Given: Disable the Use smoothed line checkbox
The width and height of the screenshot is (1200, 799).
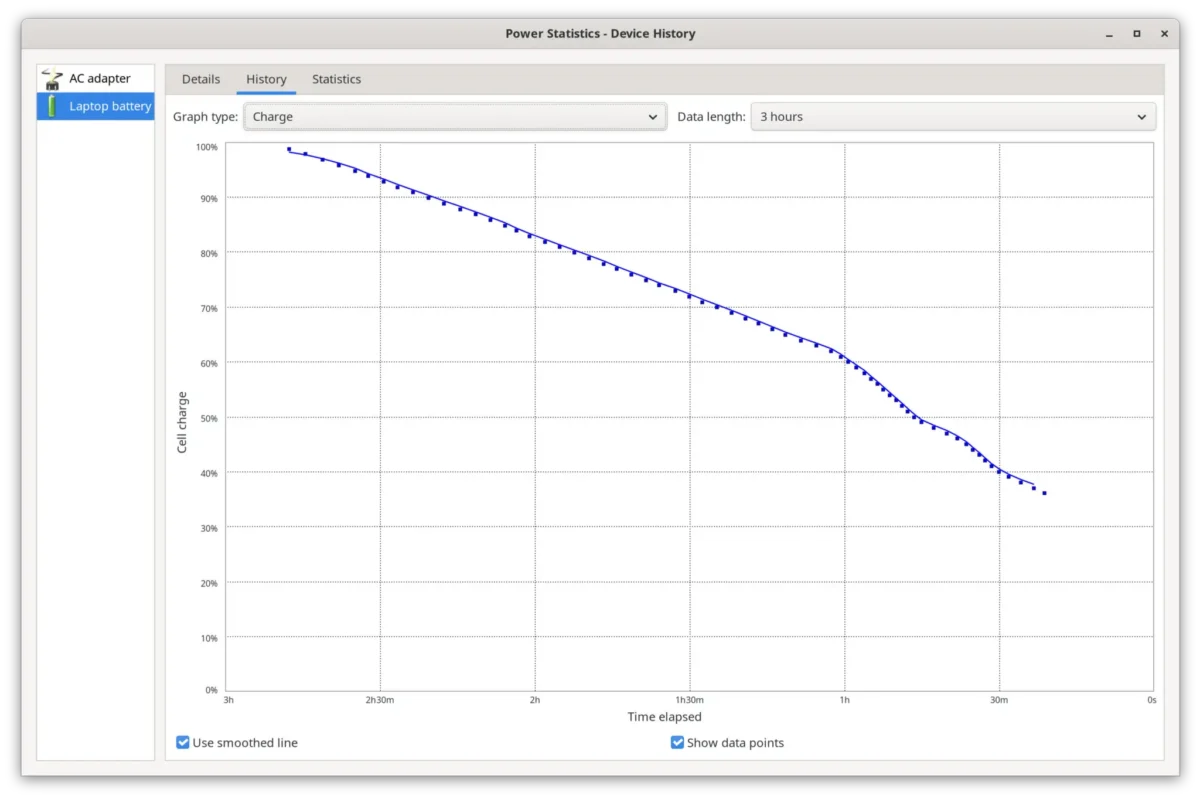Looking at the screenshot, I should (x=183, y=743).
